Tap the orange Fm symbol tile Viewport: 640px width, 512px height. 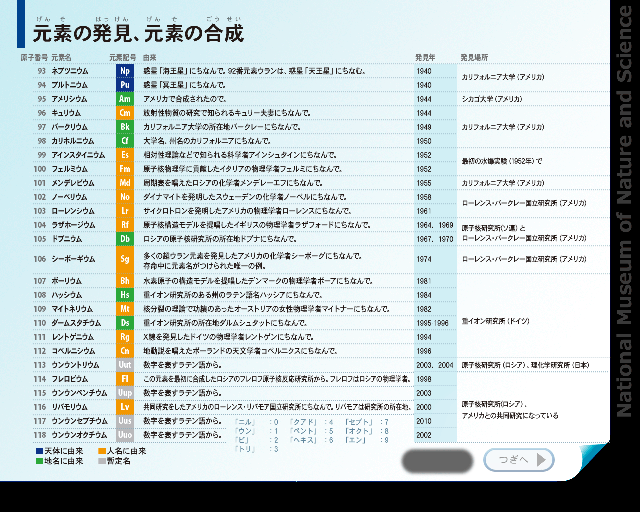(x=125, y=169)
